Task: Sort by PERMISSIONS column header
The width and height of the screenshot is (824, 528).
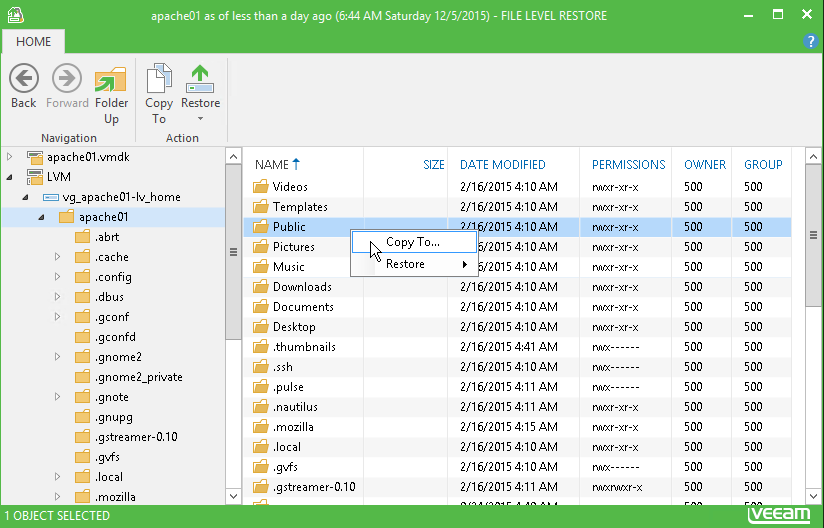Action: [x=629, y=164]
